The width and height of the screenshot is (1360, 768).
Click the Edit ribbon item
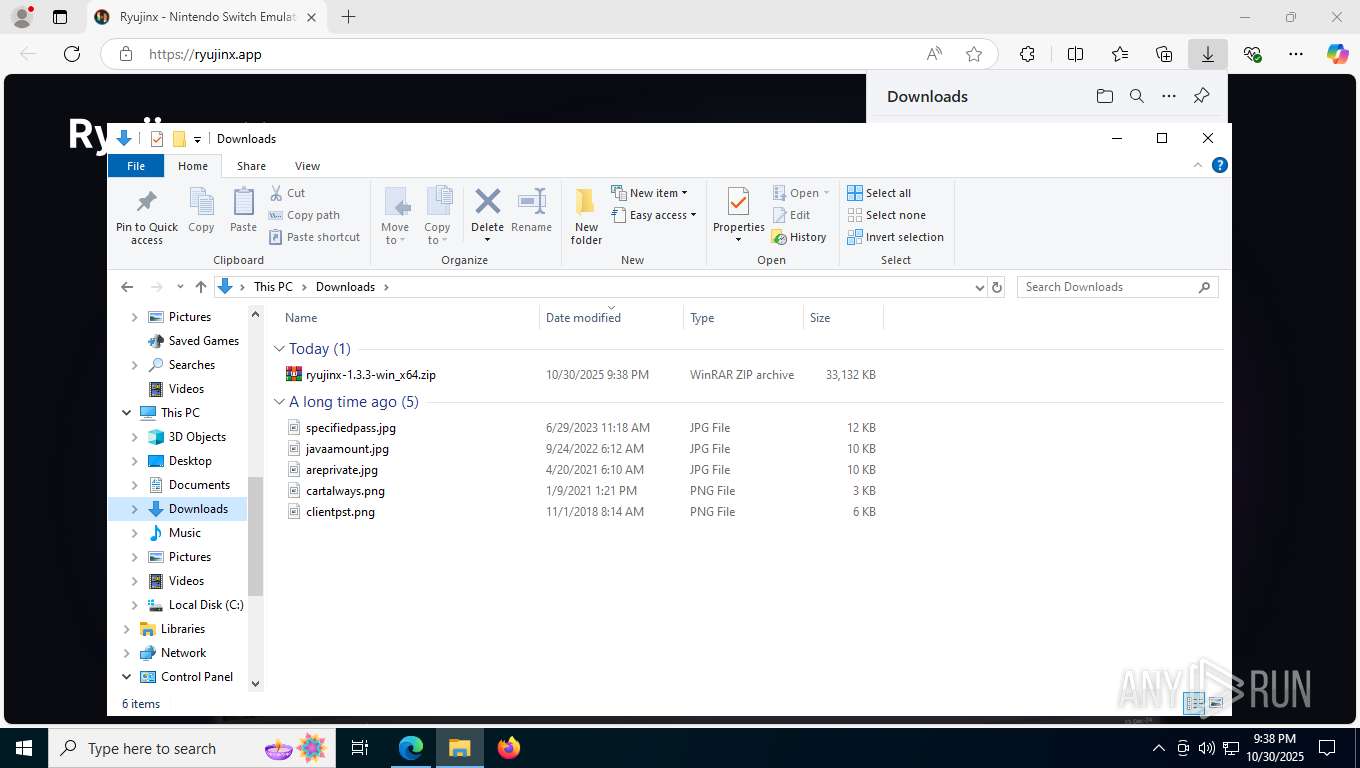[x=791, y=215]
